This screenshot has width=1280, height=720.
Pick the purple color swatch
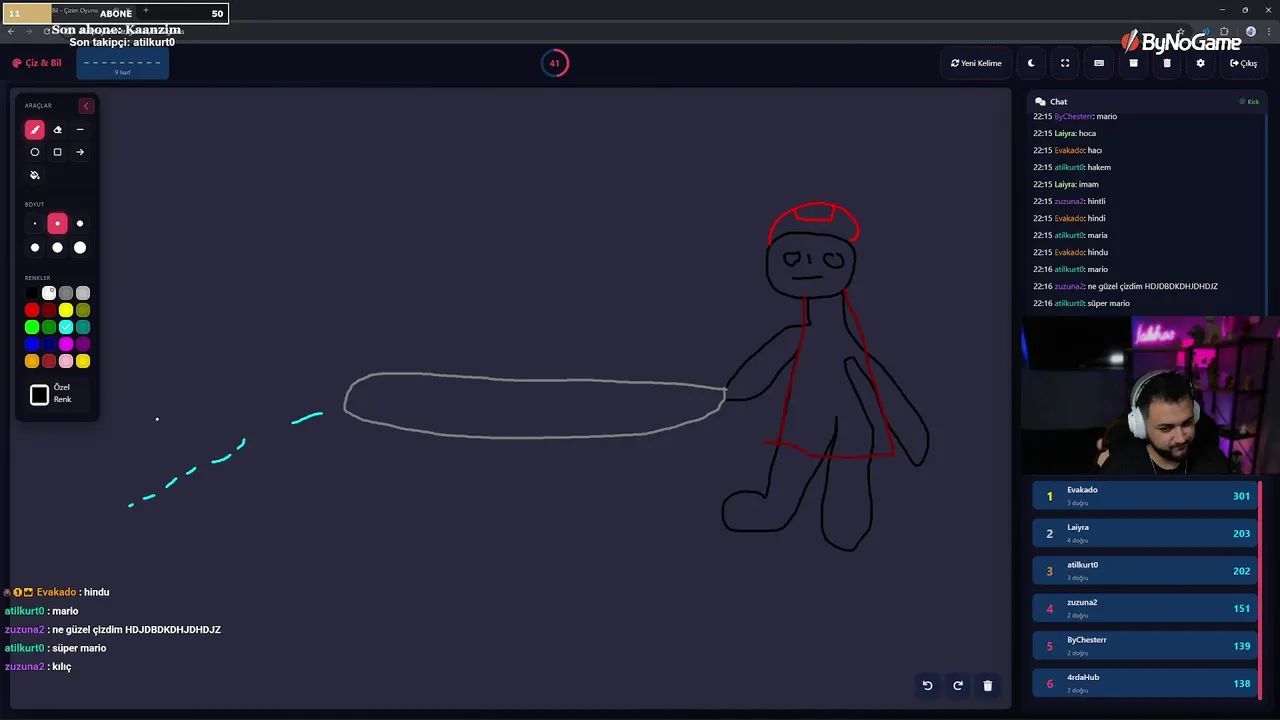(83, 344)
